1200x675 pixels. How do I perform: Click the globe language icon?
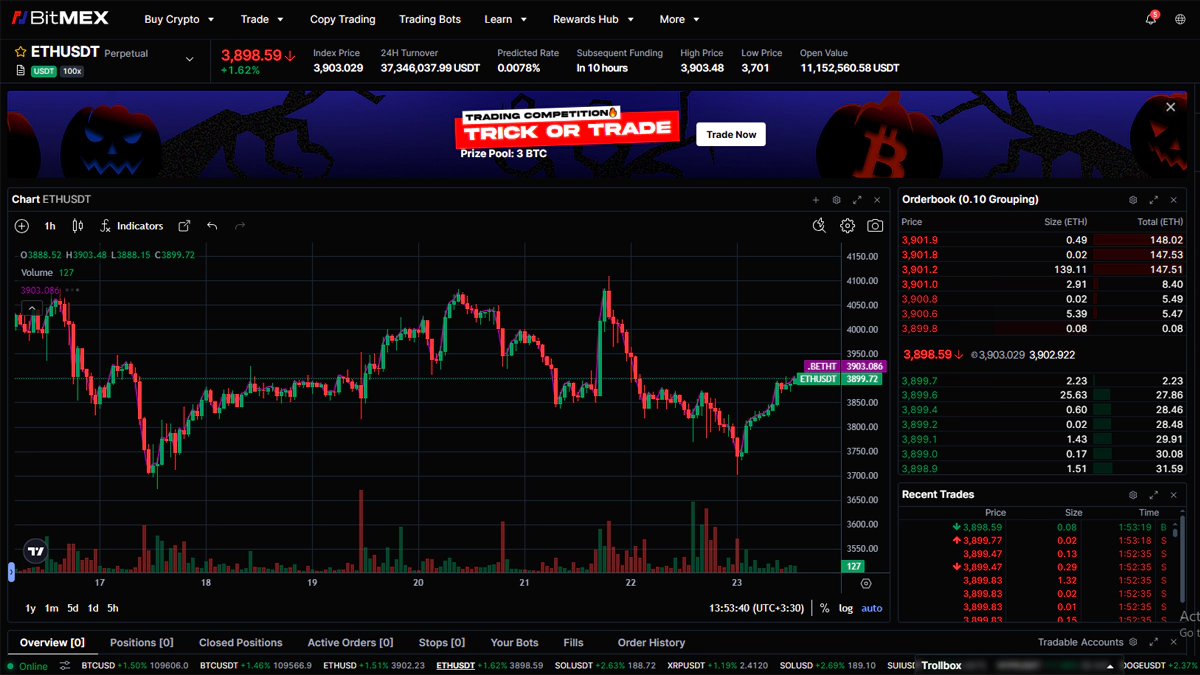click(1180, 19)
